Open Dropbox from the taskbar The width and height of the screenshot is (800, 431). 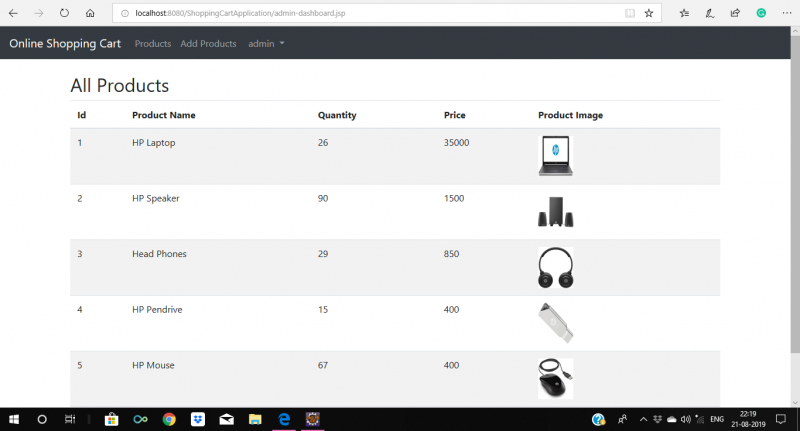point(198,419)
